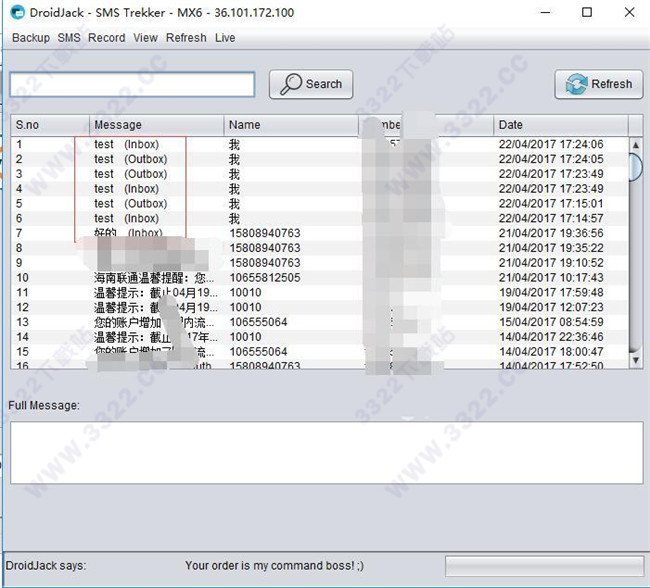Click the table scrollbar up arrow
The image size is (650, 588).
pos(635,145)
